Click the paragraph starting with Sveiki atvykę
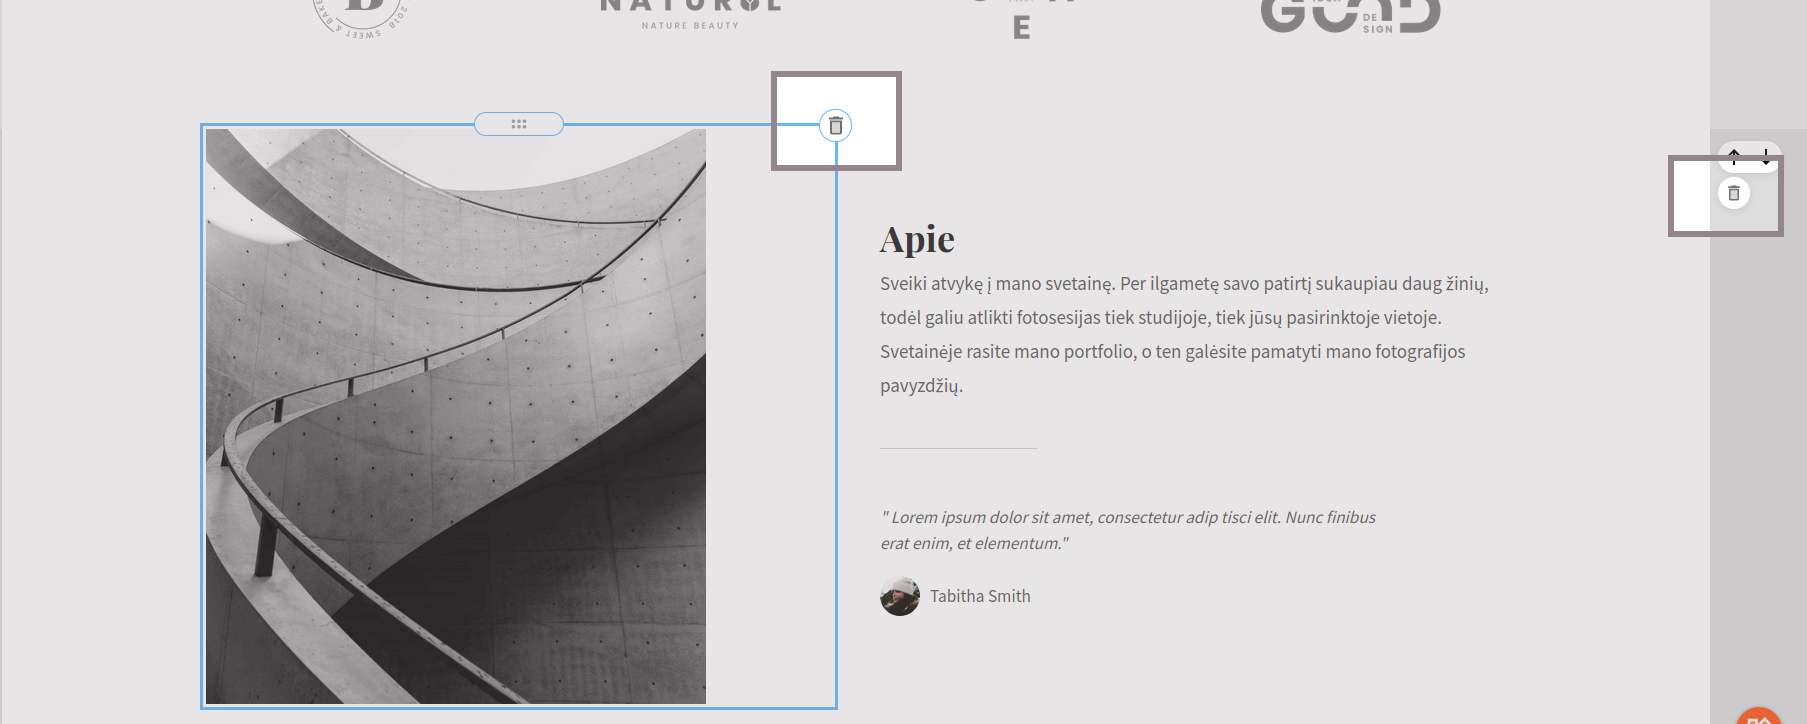The height and width of the screenshot is (724, 1807). coord(1184,284)
